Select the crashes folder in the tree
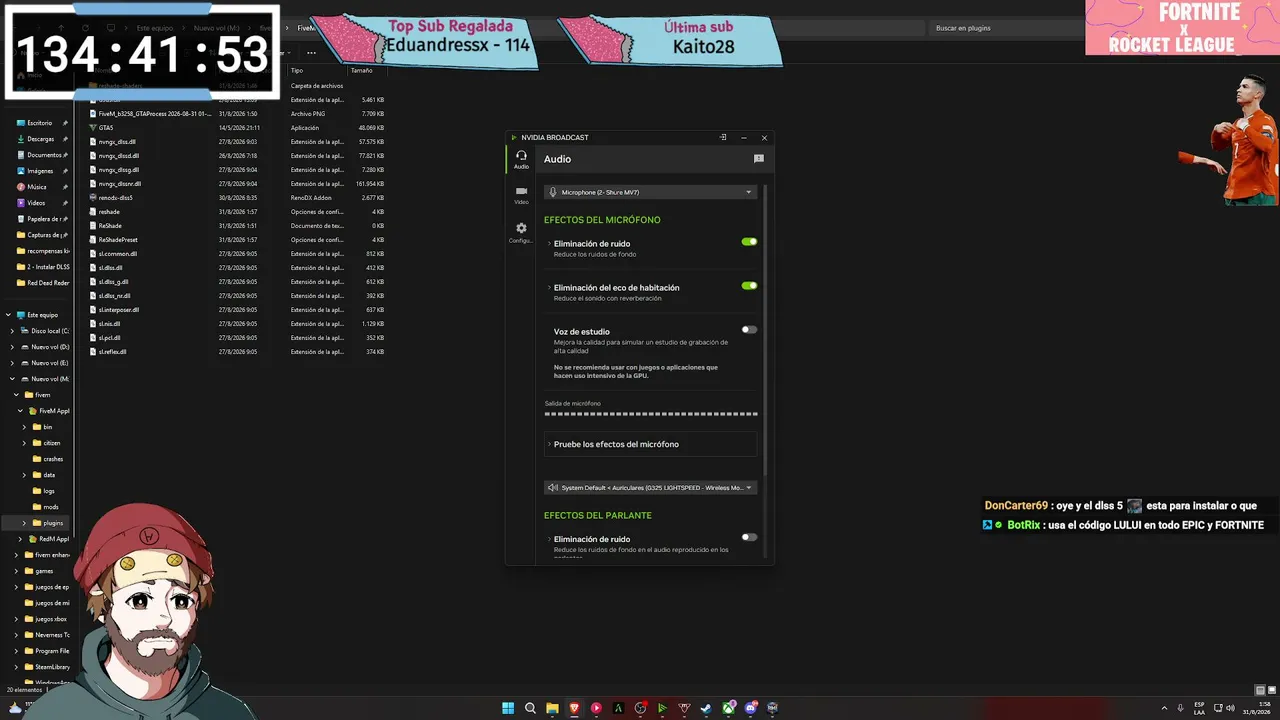 [53, 459]
